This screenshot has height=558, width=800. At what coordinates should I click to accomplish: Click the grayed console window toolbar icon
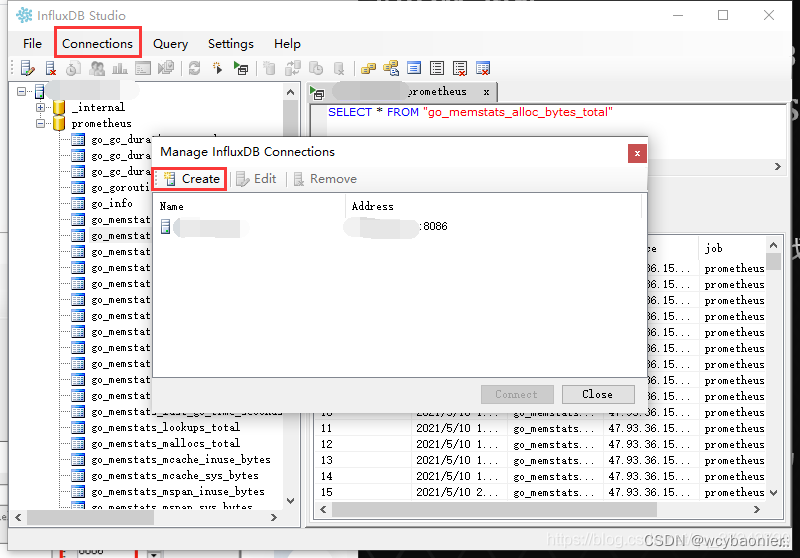coord(143,68)
